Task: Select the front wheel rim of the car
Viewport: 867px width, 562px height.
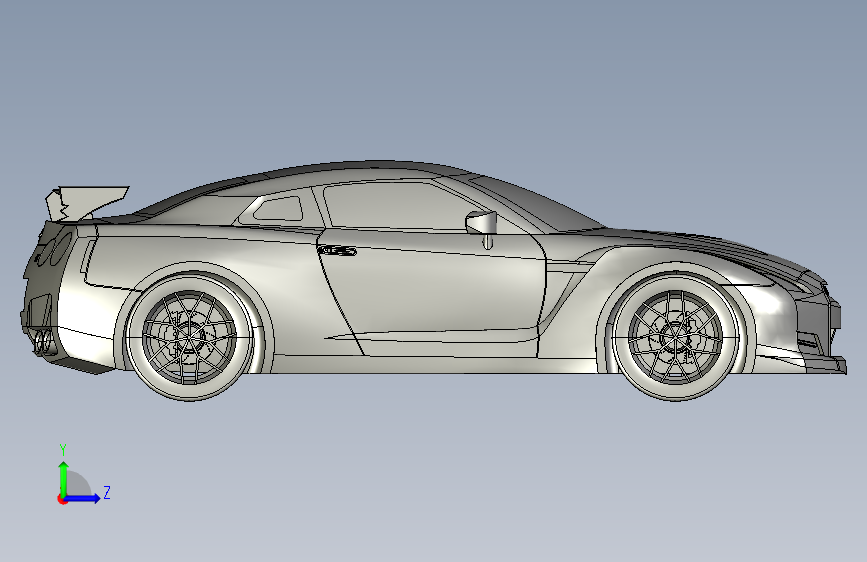Action: point(675,337)
